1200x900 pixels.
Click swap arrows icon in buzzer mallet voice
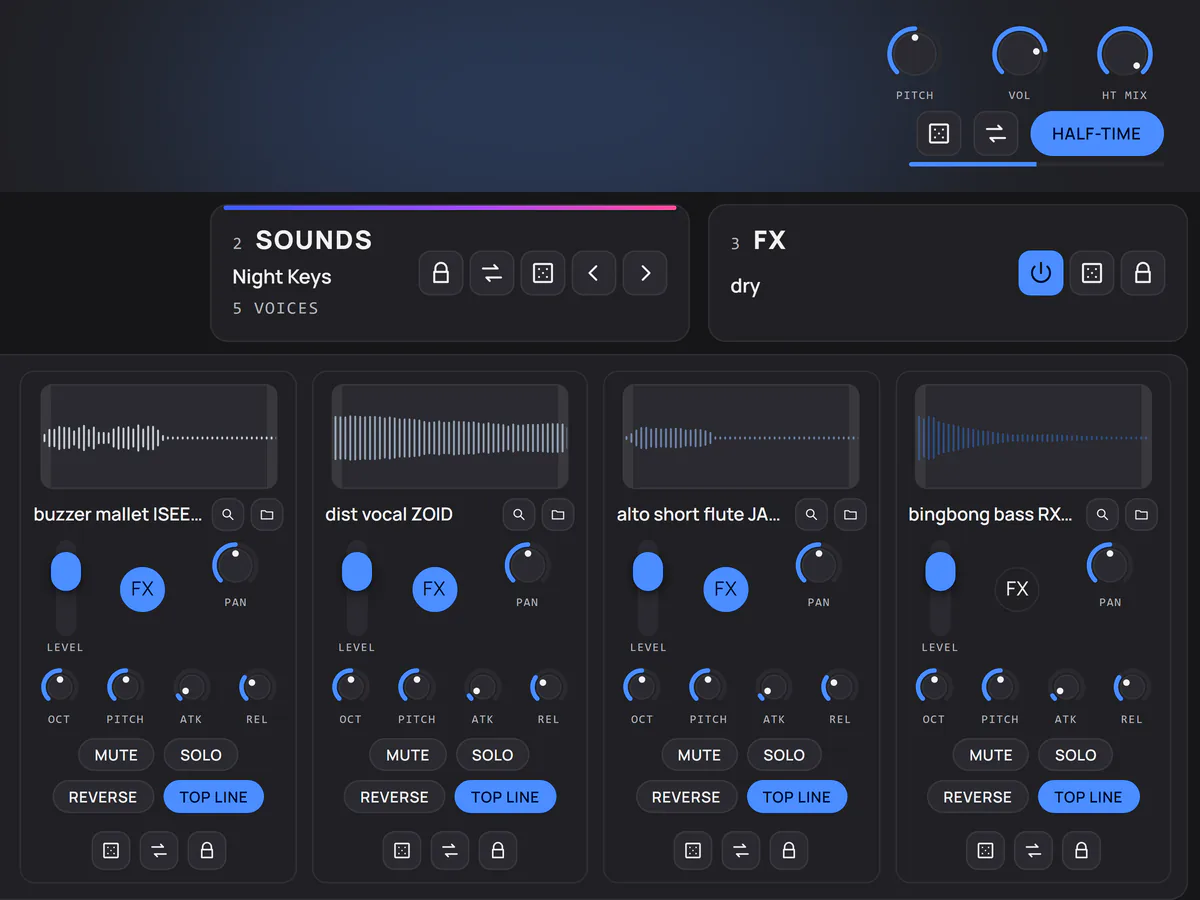pos(159,850)
